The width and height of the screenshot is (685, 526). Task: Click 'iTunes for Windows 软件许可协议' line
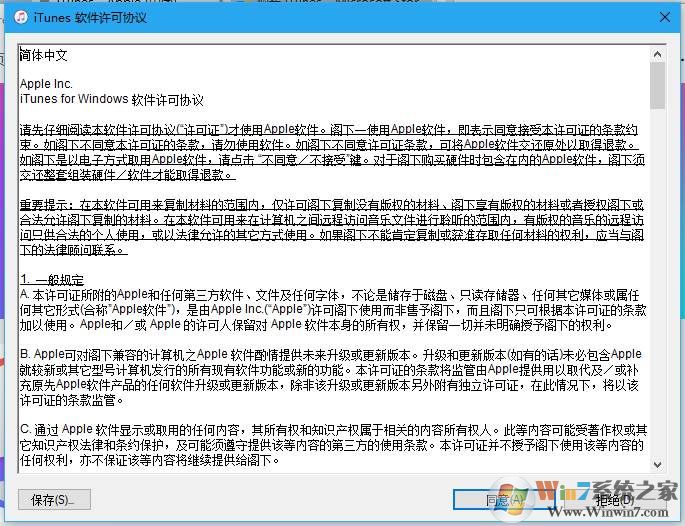[111, 99]
